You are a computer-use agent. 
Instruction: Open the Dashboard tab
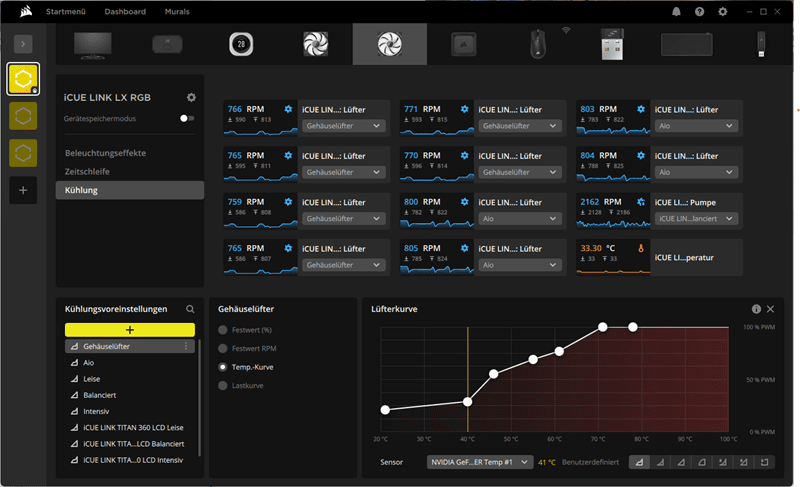pyautogui.click(x=125, y=11)
